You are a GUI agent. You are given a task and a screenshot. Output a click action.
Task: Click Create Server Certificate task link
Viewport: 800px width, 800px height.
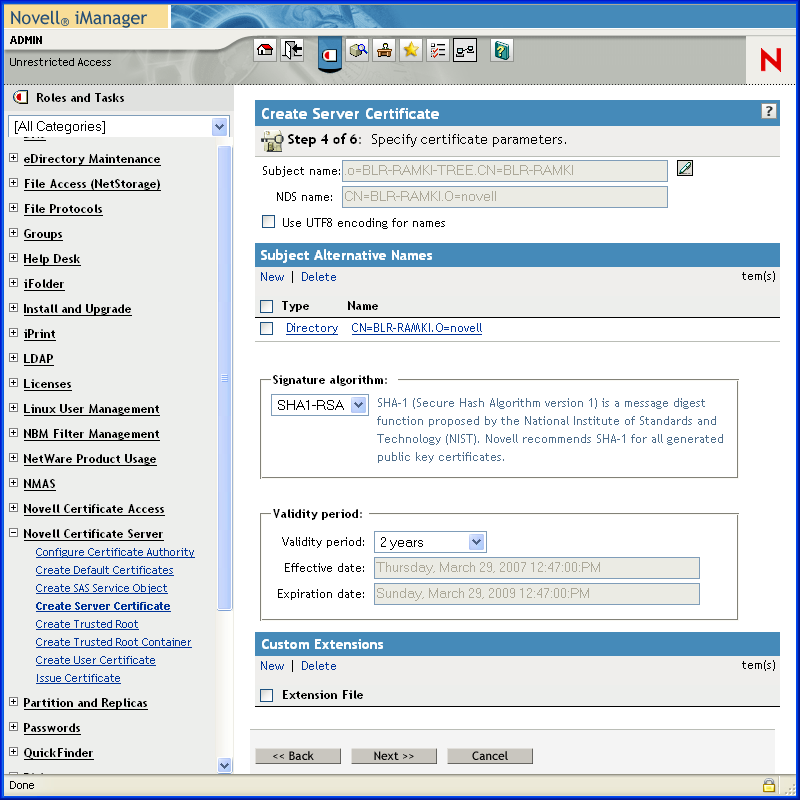click(x=103, y=606)
